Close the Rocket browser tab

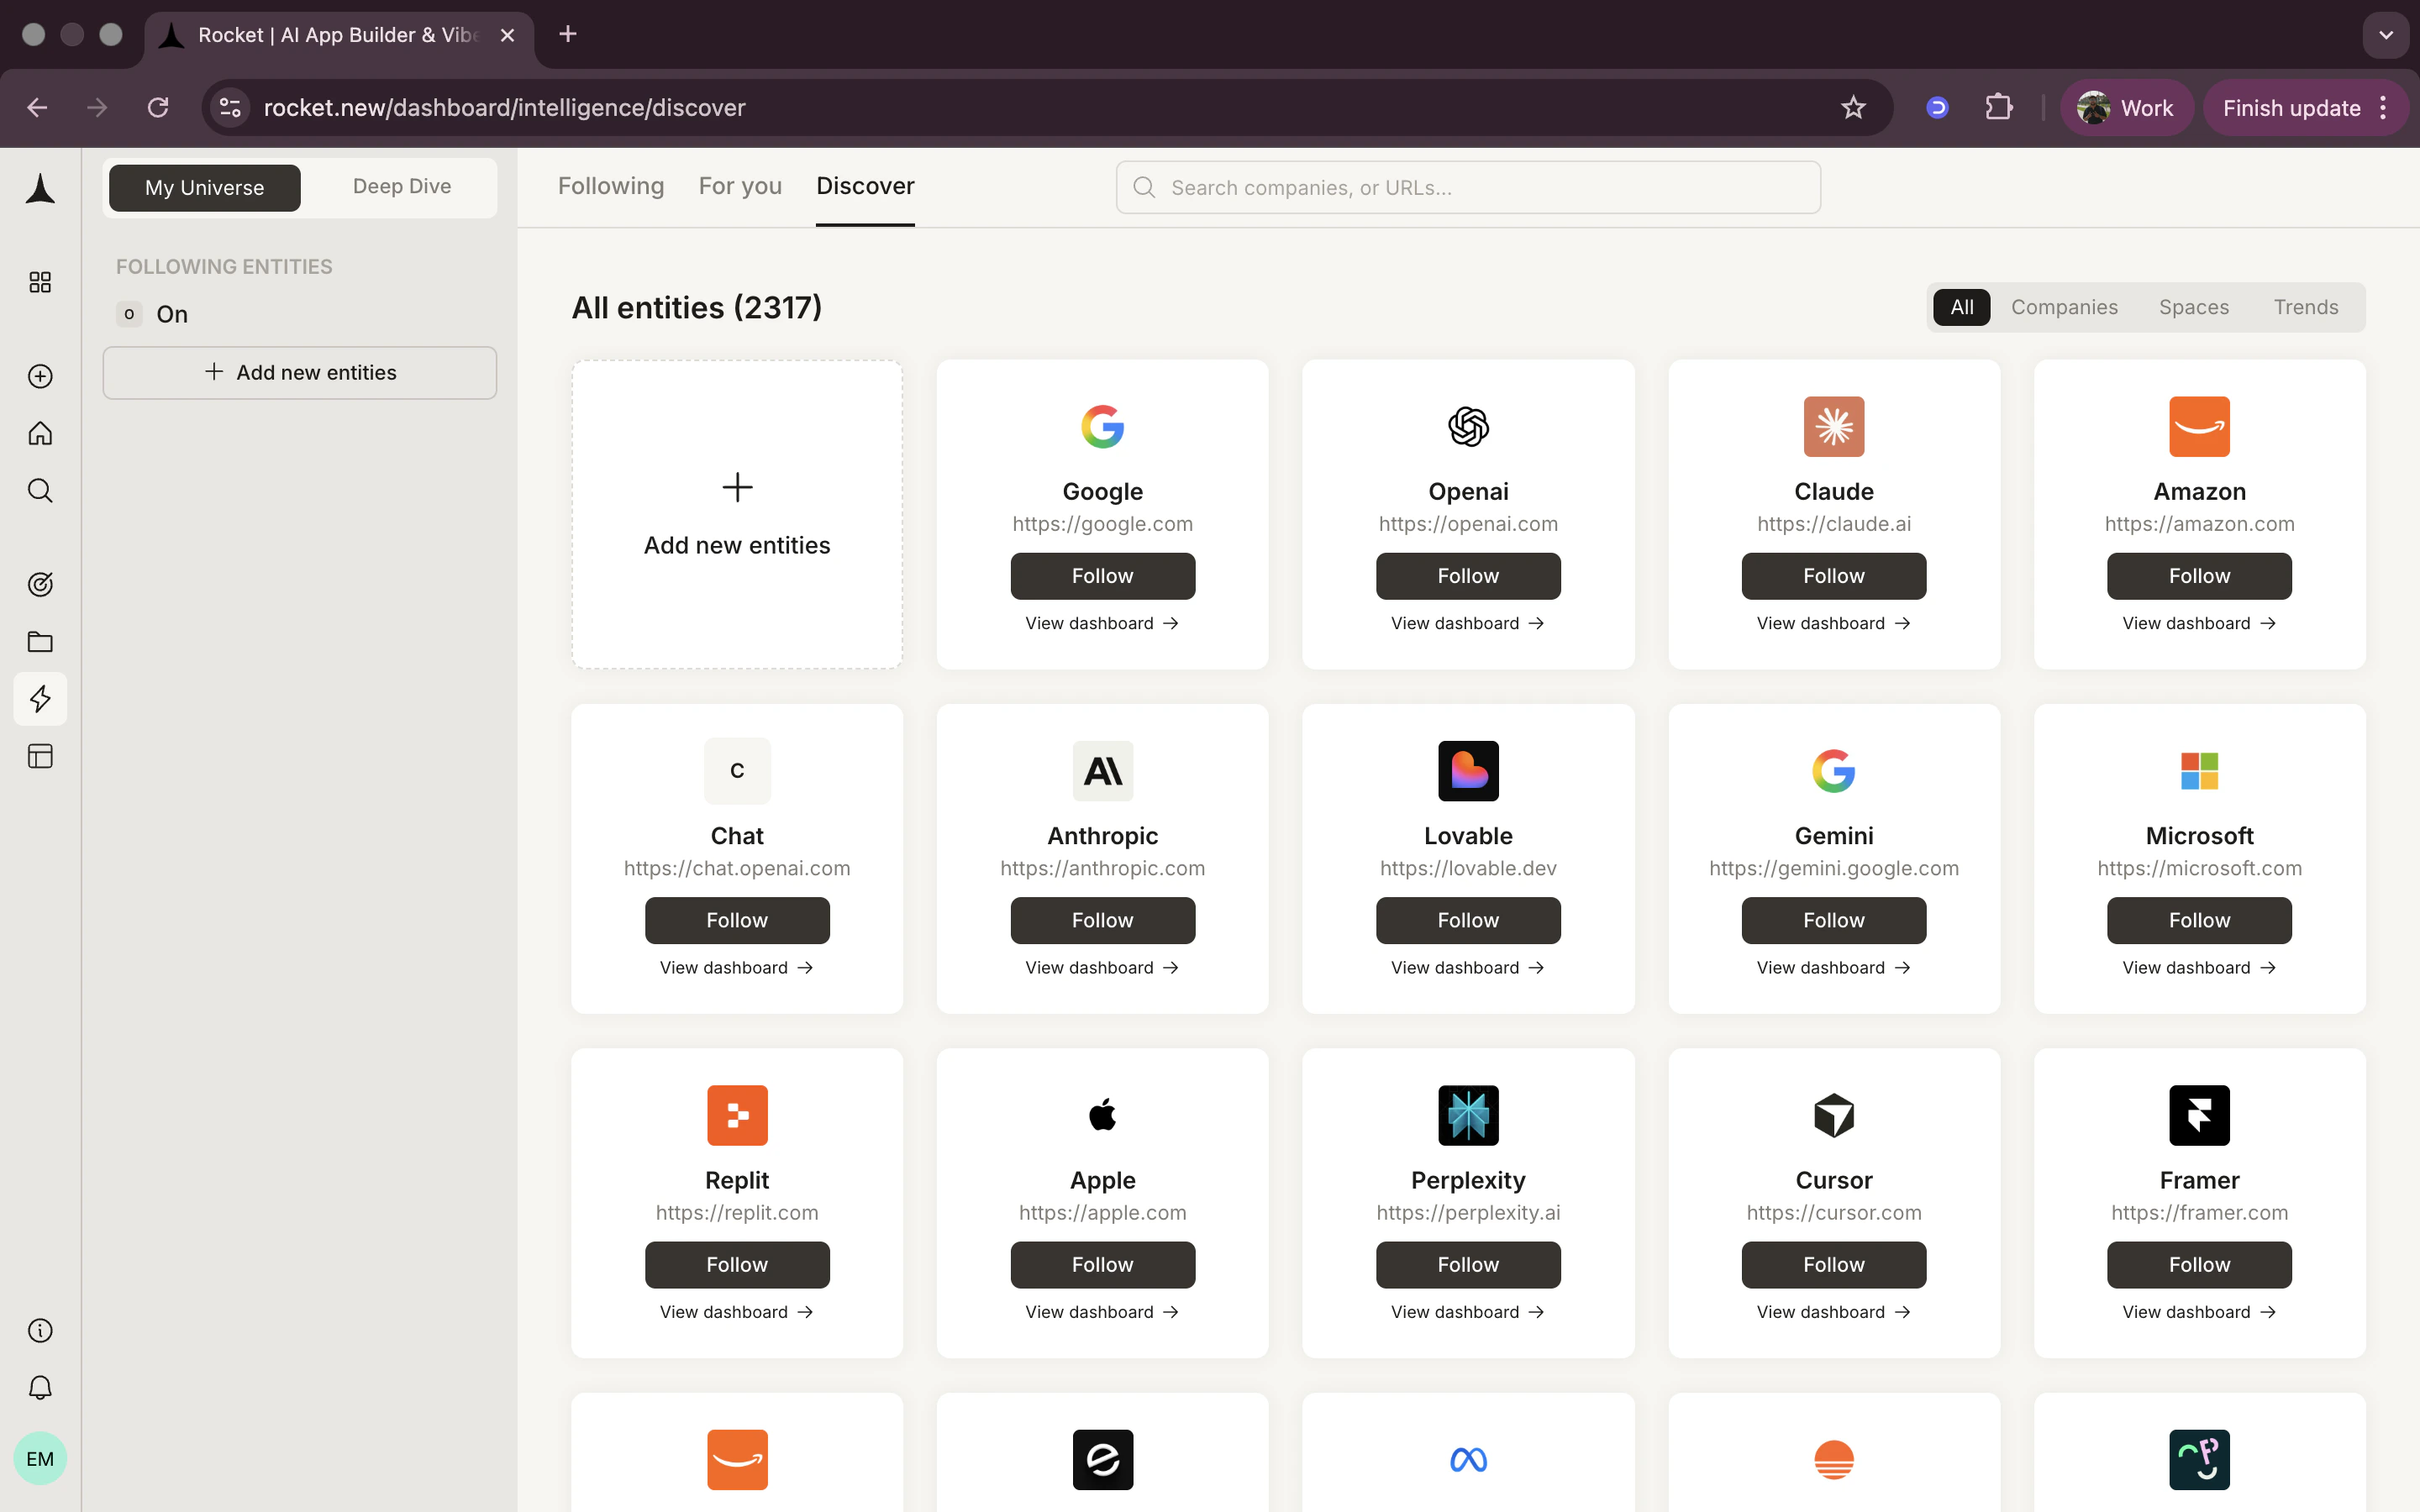(x=507, y=35)
